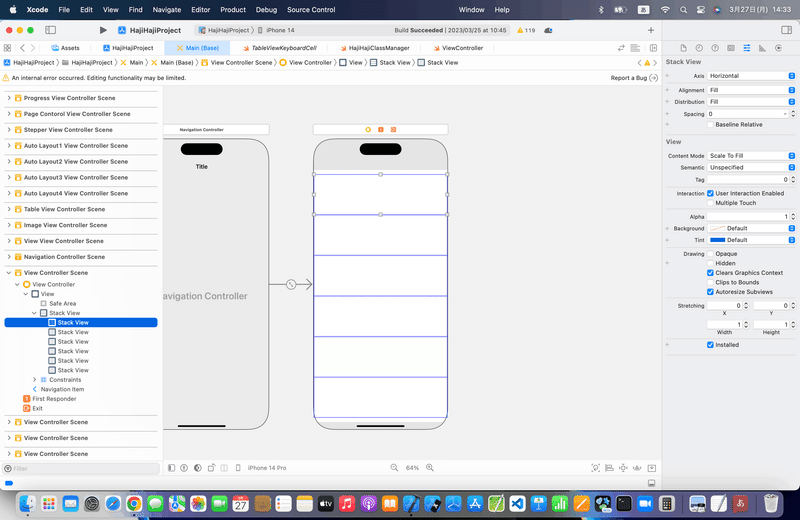The width and height of the screenshot is (800, 520).
Task: Open the Align constraints button
Action: coord(609,467)
